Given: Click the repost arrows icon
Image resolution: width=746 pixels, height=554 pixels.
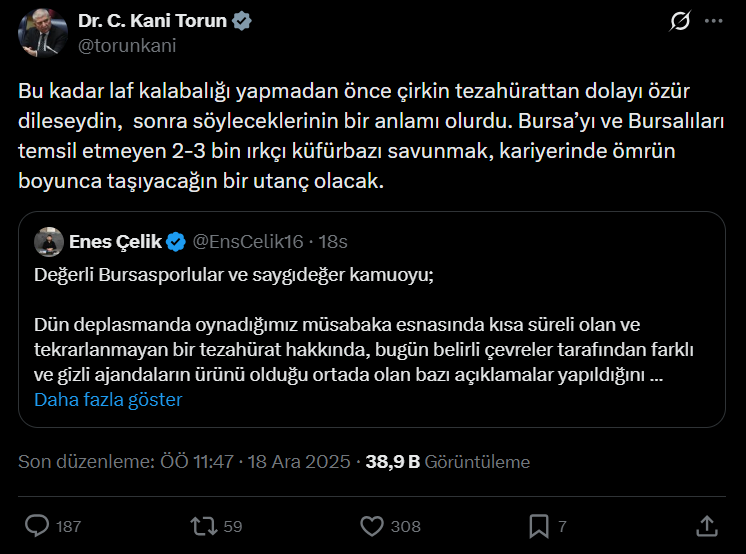Looking at the screenshot, I should 202,525.
